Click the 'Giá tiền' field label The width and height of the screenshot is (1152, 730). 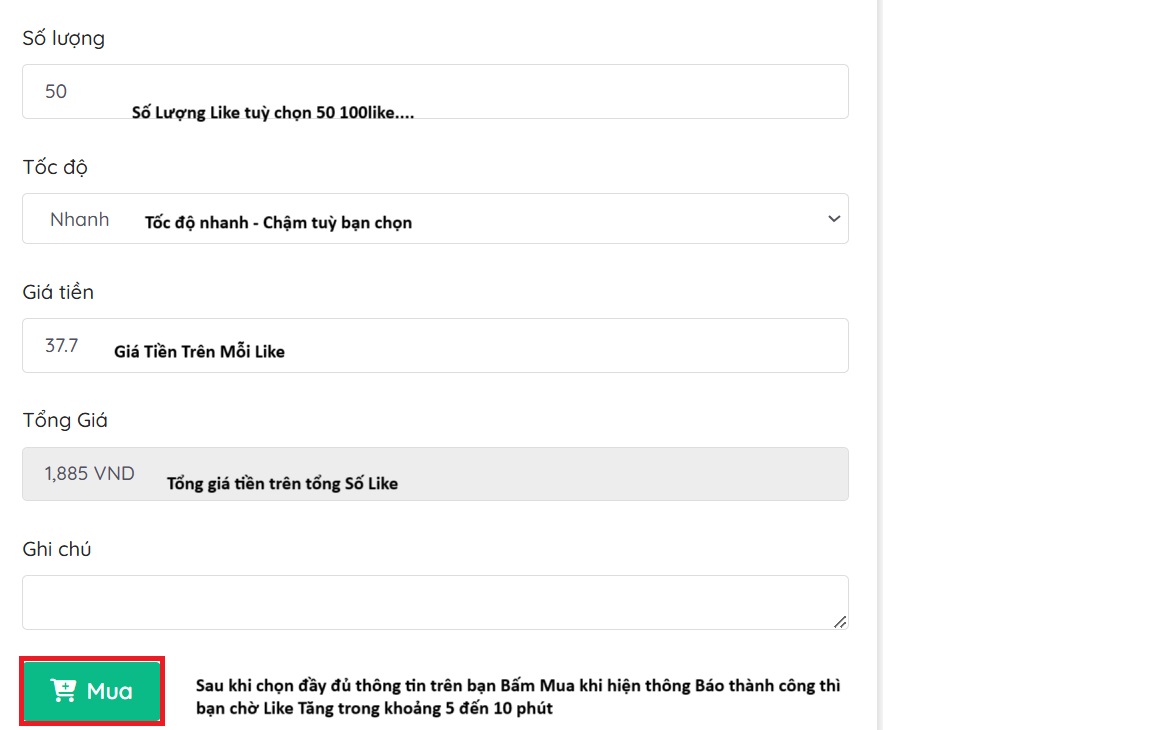click(58, 292)
